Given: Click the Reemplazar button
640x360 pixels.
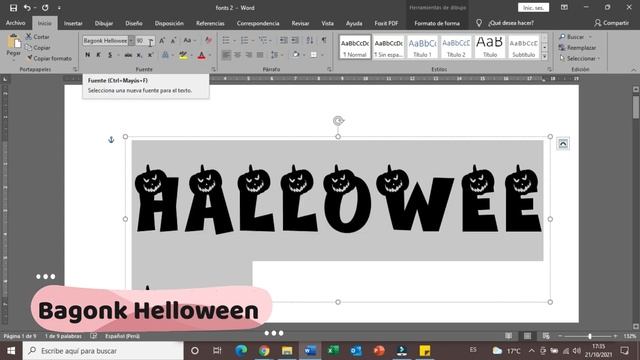Looking at the screenshot, I should pos(578,48).
